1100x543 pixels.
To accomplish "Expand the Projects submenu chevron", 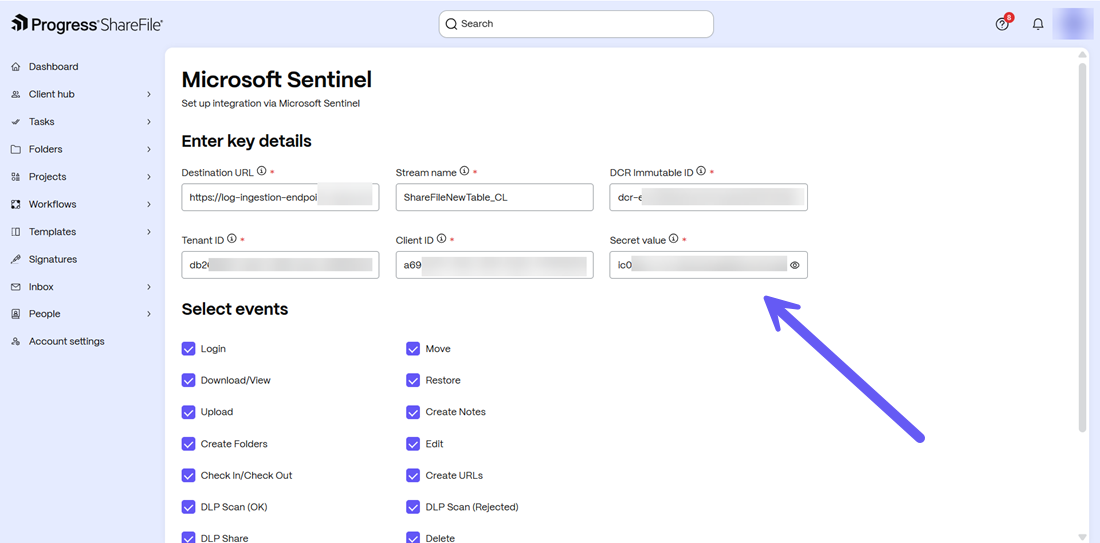I will tap(149, 177).
